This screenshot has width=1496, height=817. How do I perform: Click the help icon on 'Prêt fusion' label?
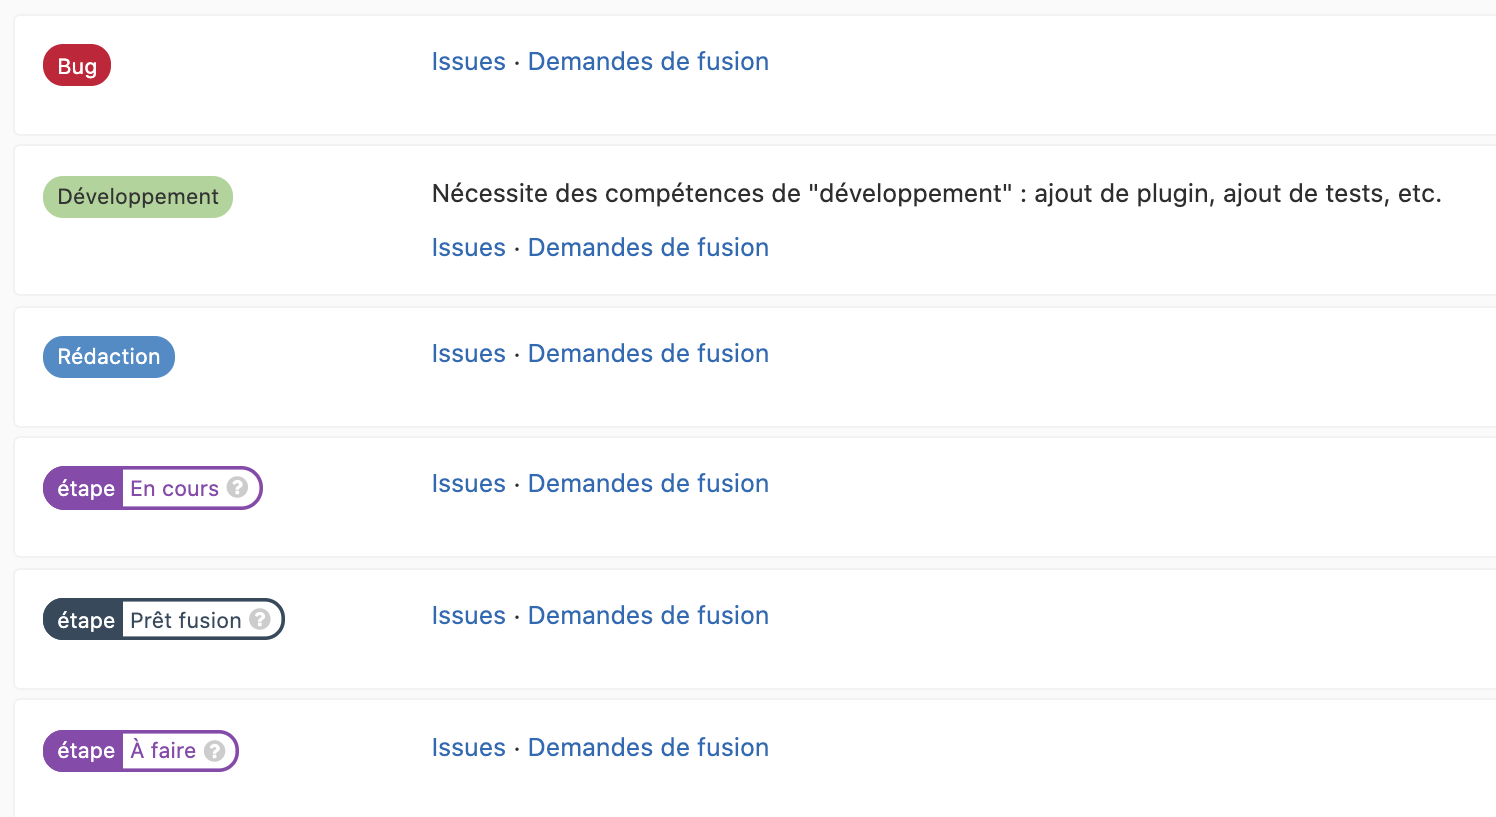coord(260,619)
